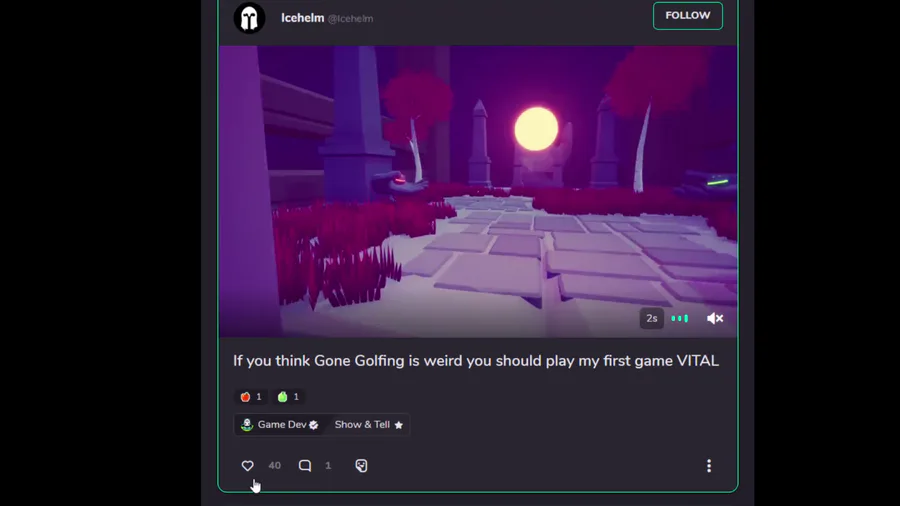Click the 2s video time badge
This screenshot has height=506, width=900.
coord(651,318)
